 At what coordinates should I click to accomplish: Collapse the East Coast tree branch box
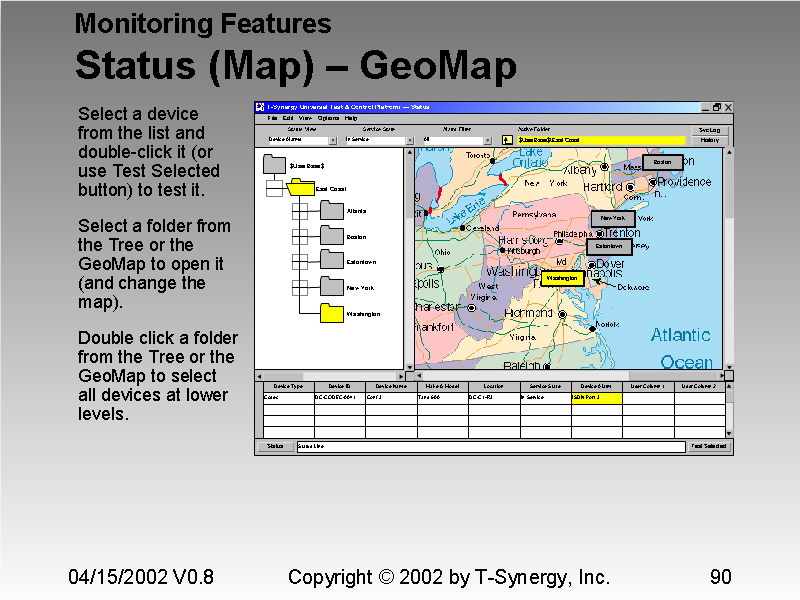point(274,185)
